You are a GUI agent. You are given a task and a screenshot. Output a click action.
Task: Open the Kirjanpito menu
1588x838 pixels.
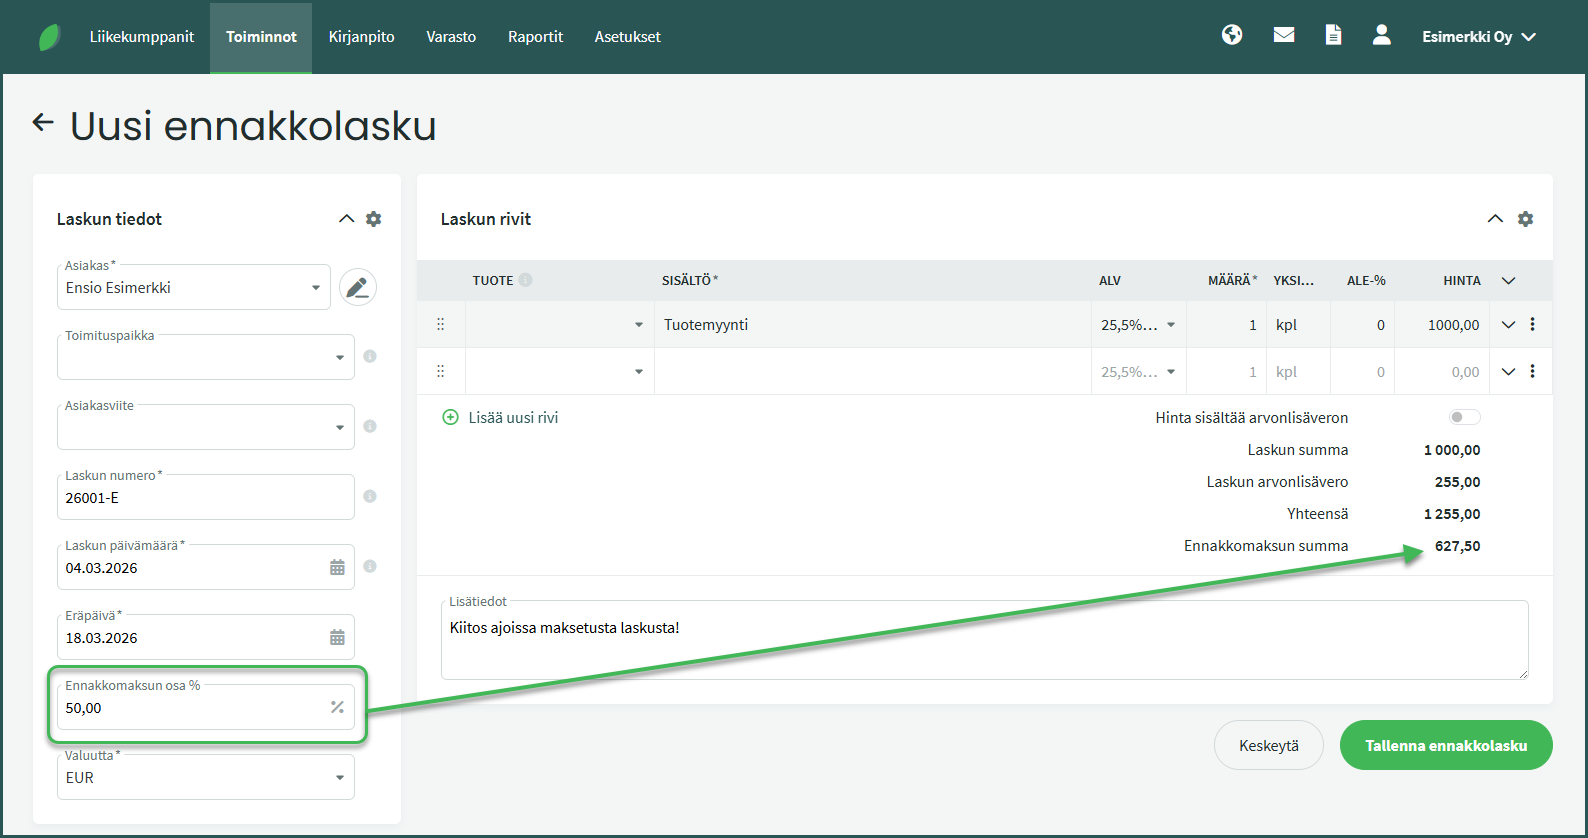[362, 37]
